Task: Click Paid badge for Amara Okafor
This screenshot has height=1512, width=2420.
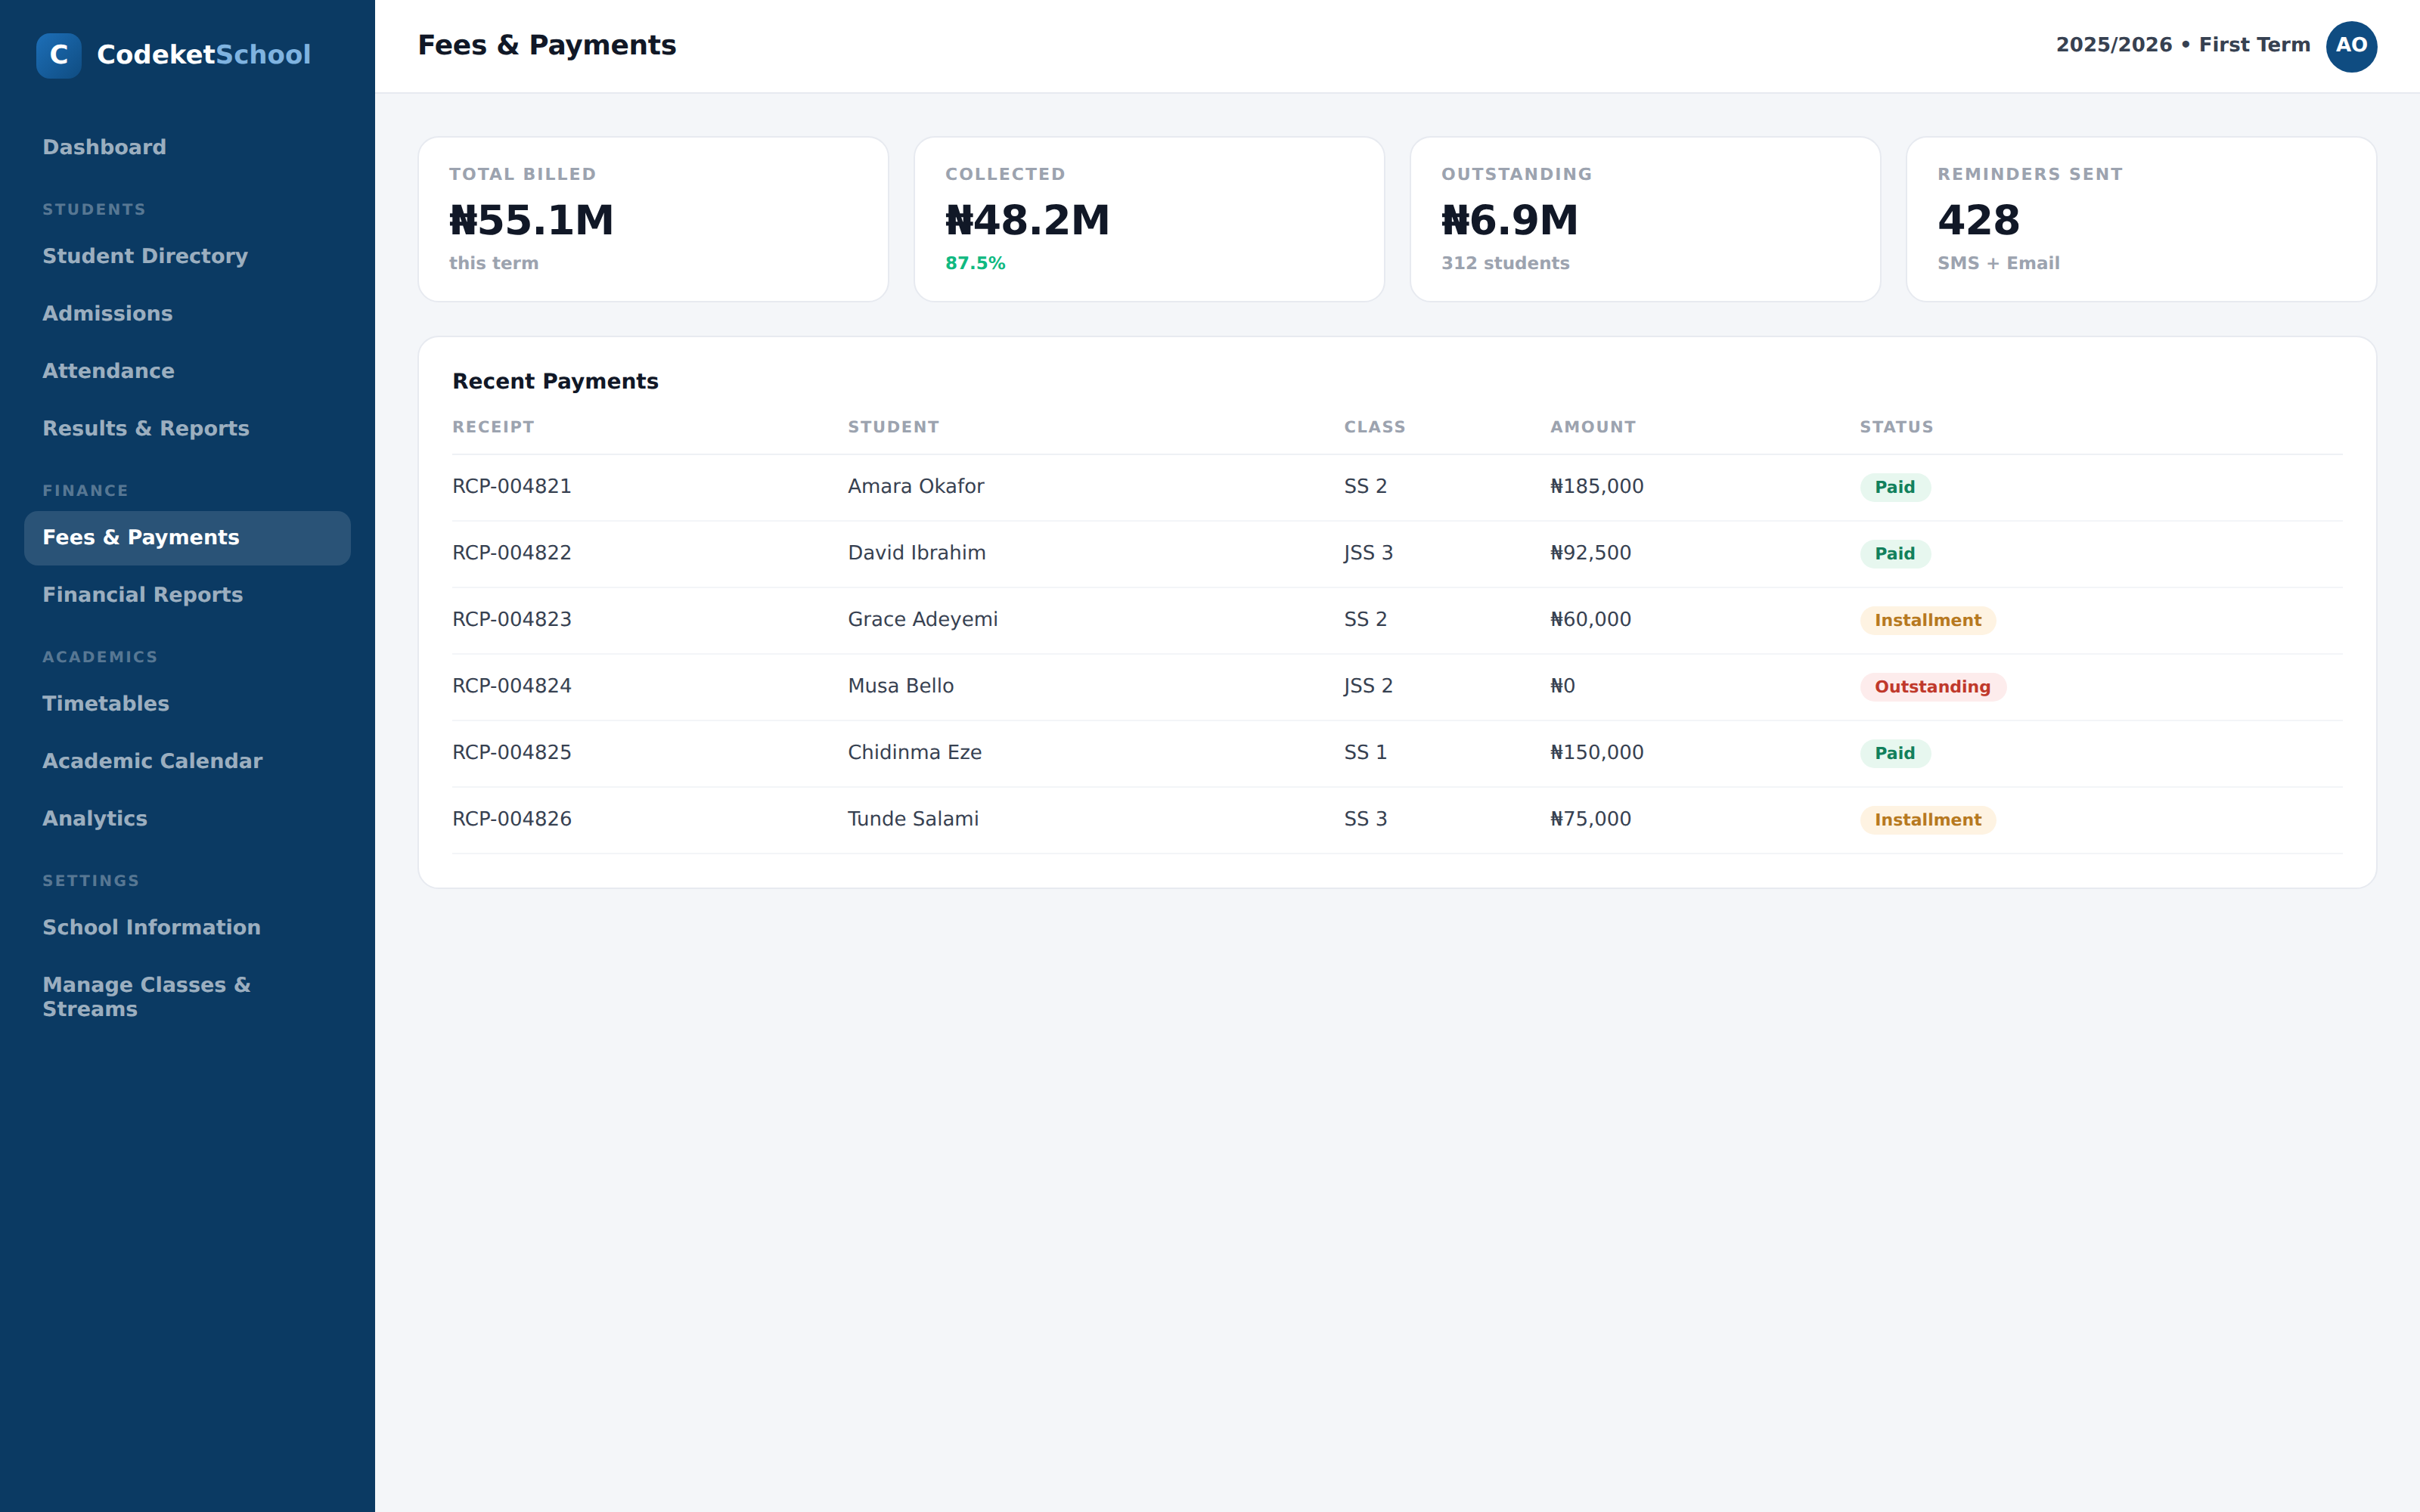Action: [1895, 488]
